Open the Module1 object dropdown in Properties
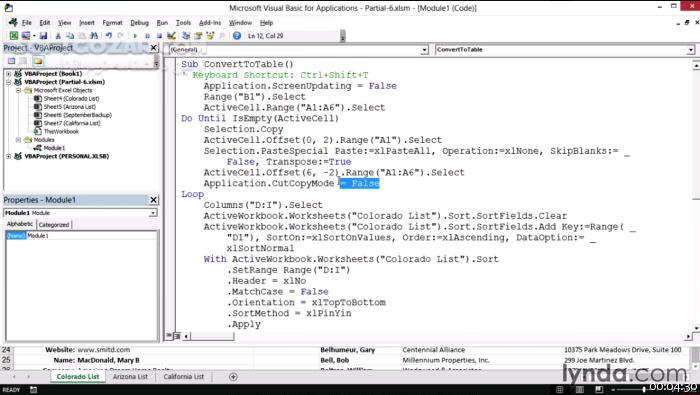700x395 pixels. coord(153,213)
